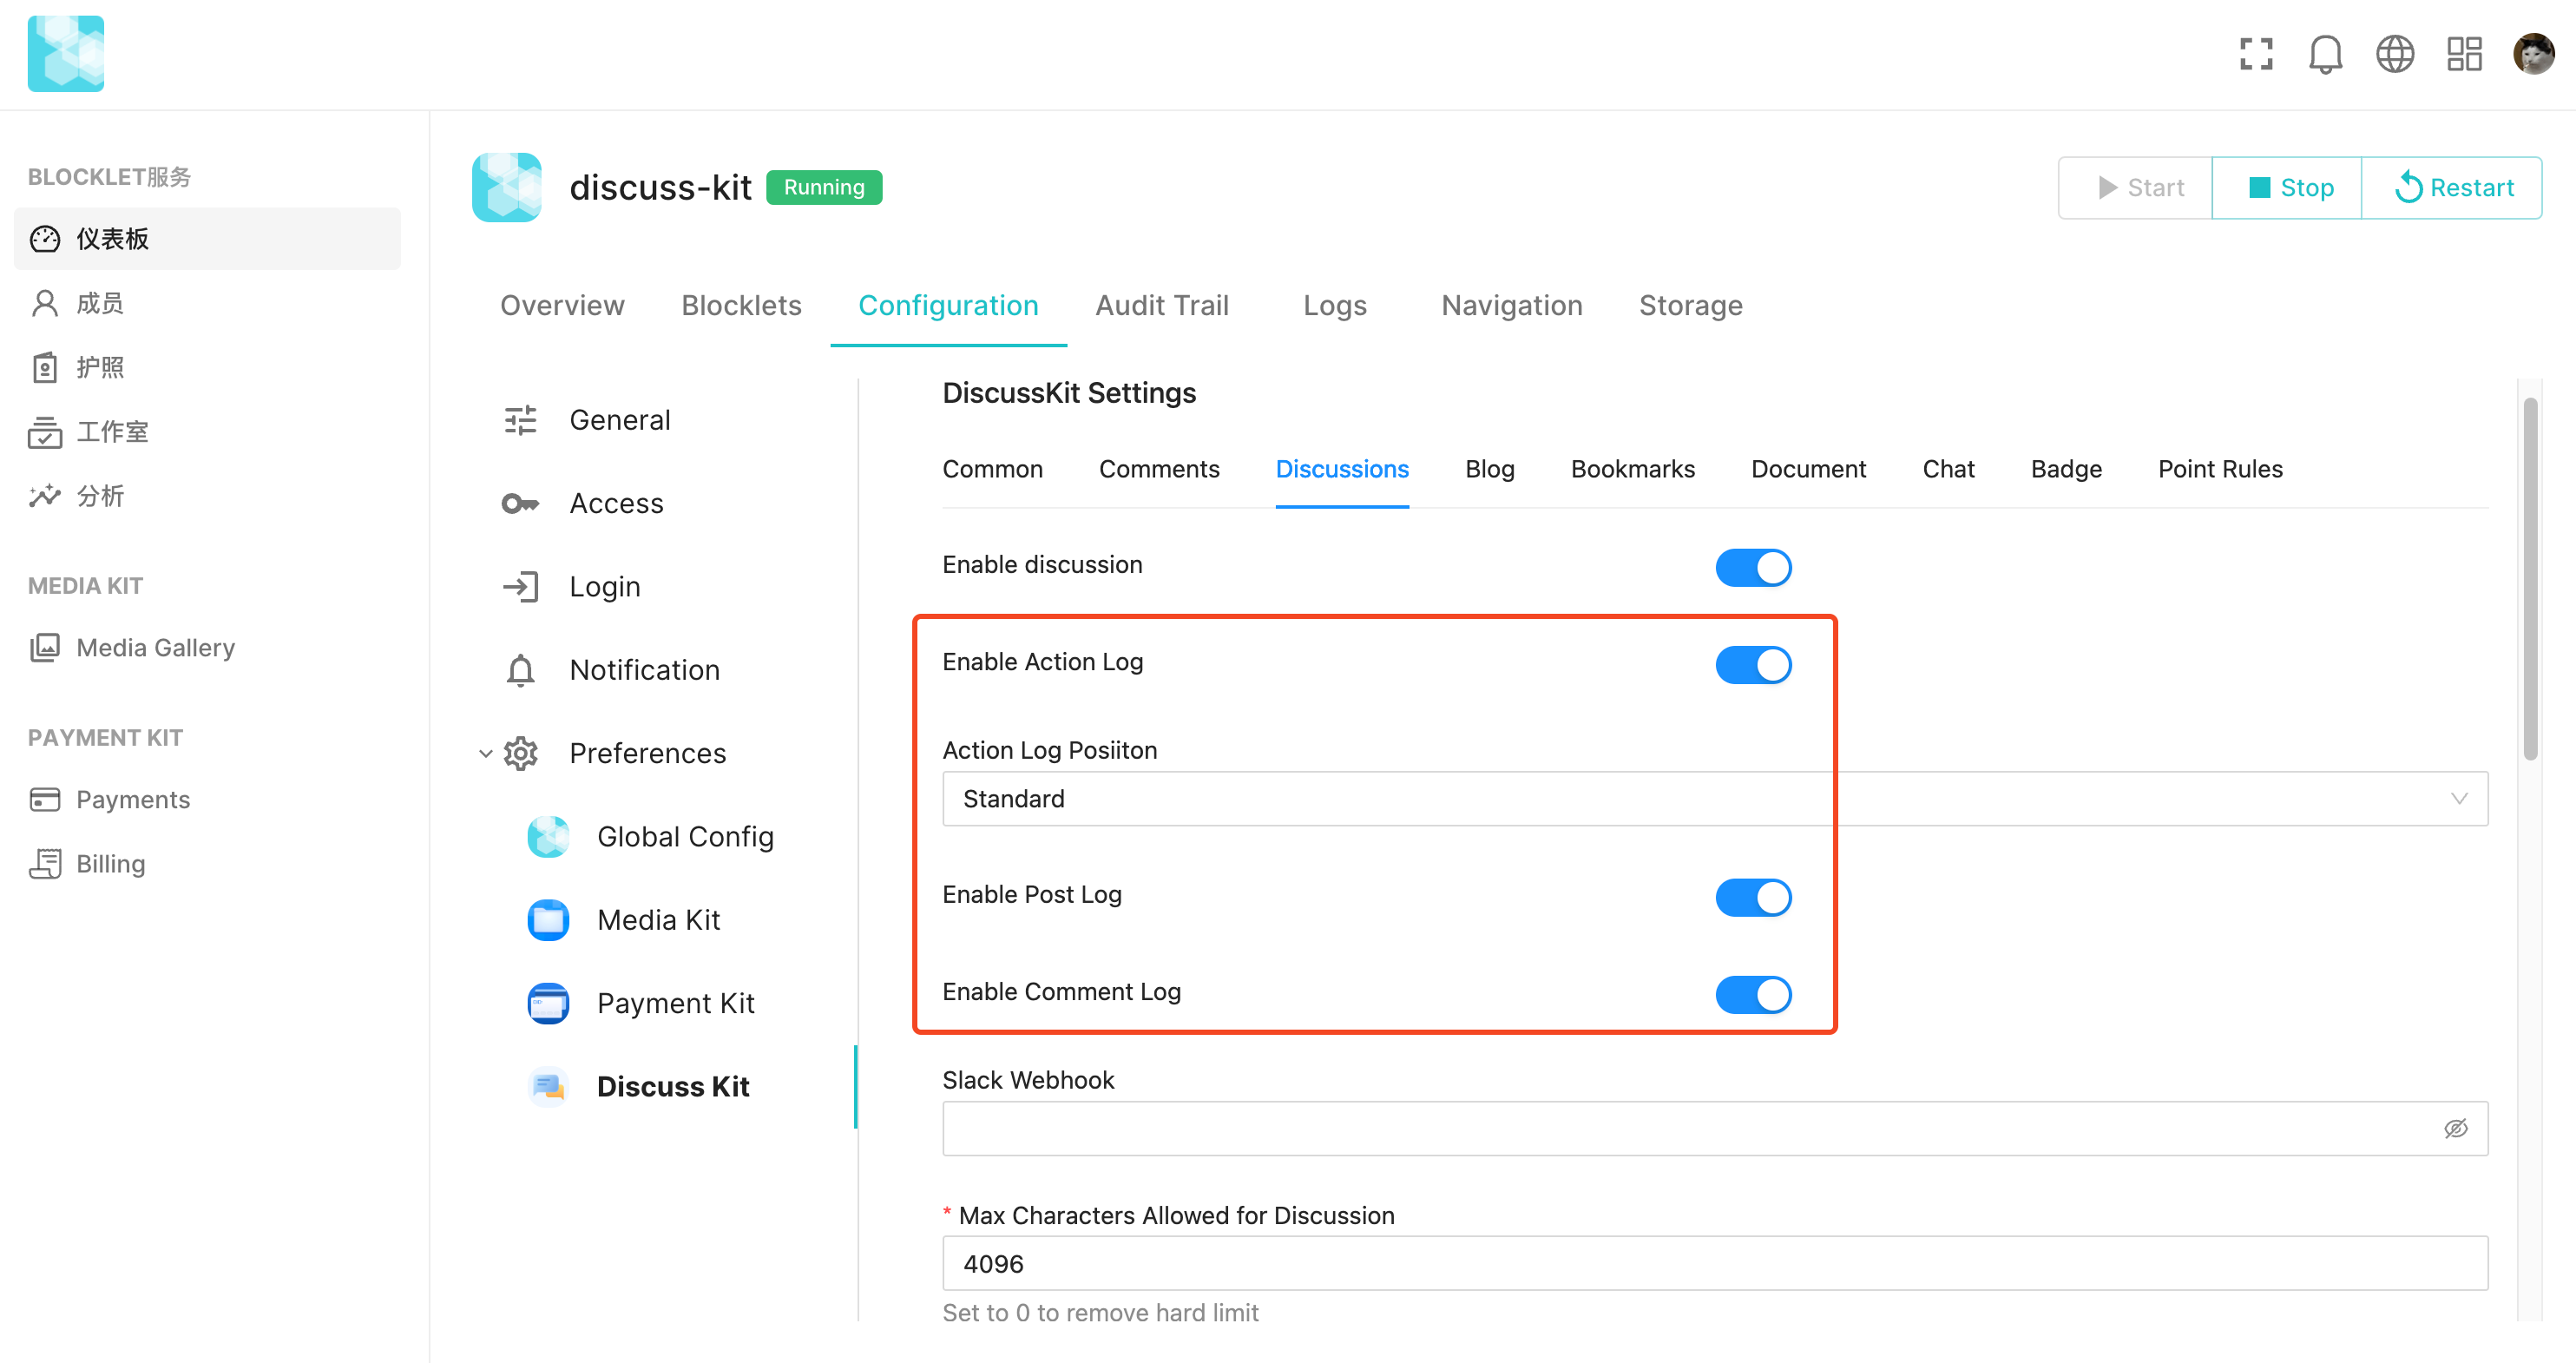Select the Discuss Kit preferences item
Screen dimensions: 2576x1363
672,1086
